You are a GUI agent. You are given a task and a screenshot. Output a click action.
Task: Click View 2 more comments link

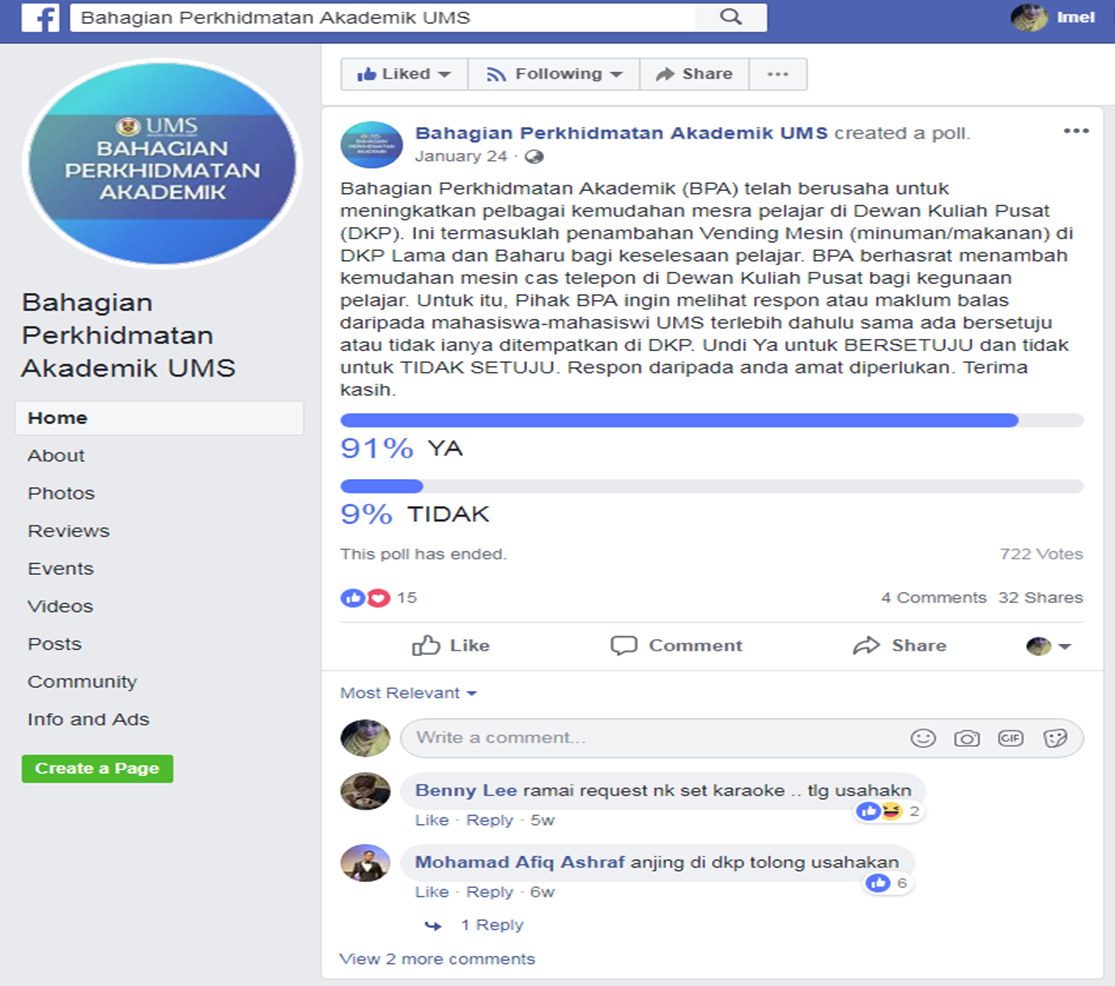coord(437,959)
